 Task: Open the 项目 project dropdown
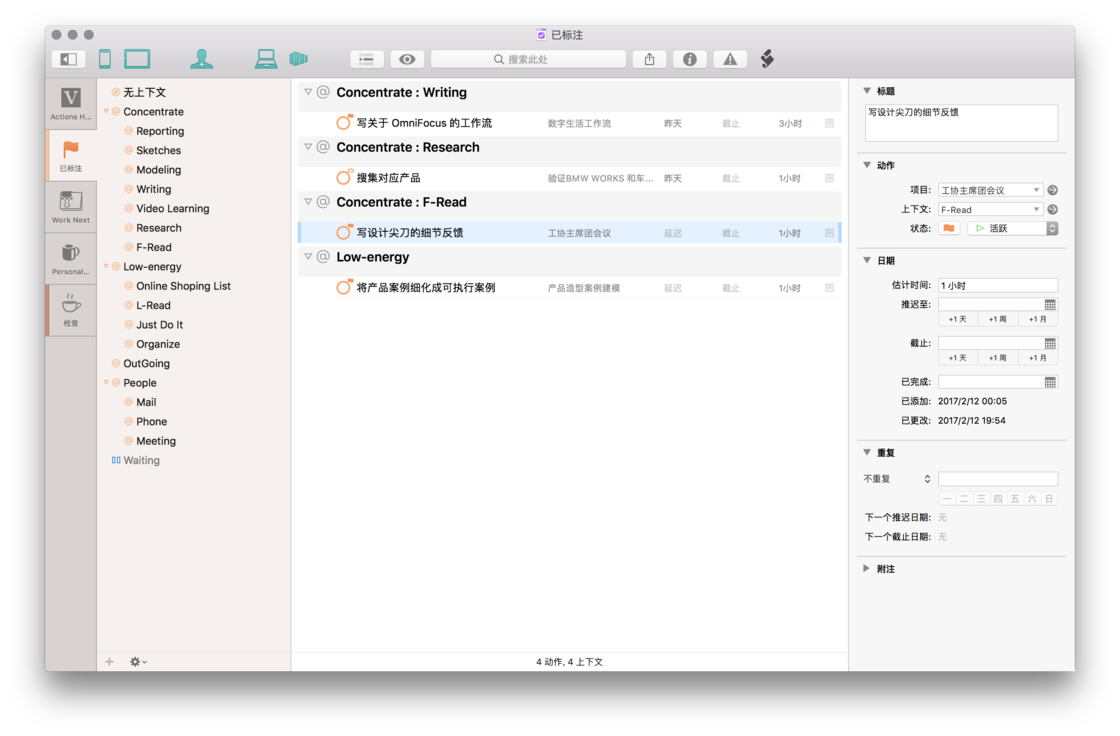click(990, 190)
